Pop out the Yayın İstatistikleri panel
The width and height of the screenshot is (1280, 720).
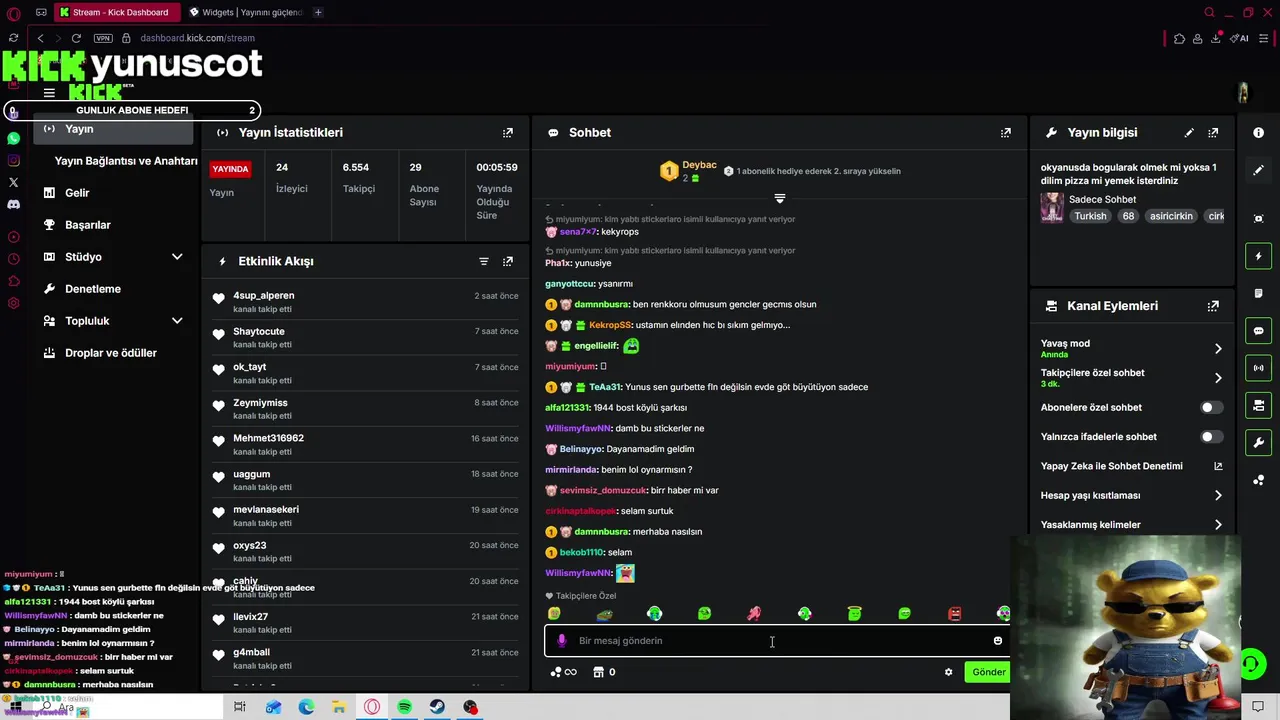(508, 132)
